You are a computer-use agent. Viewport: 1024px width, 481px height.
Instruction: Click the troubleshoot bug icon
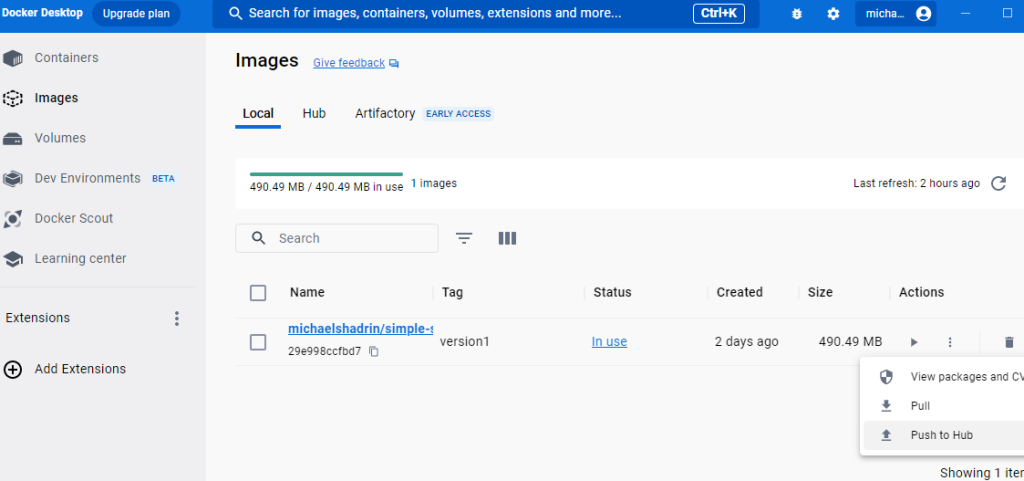(x=796, y=14)
